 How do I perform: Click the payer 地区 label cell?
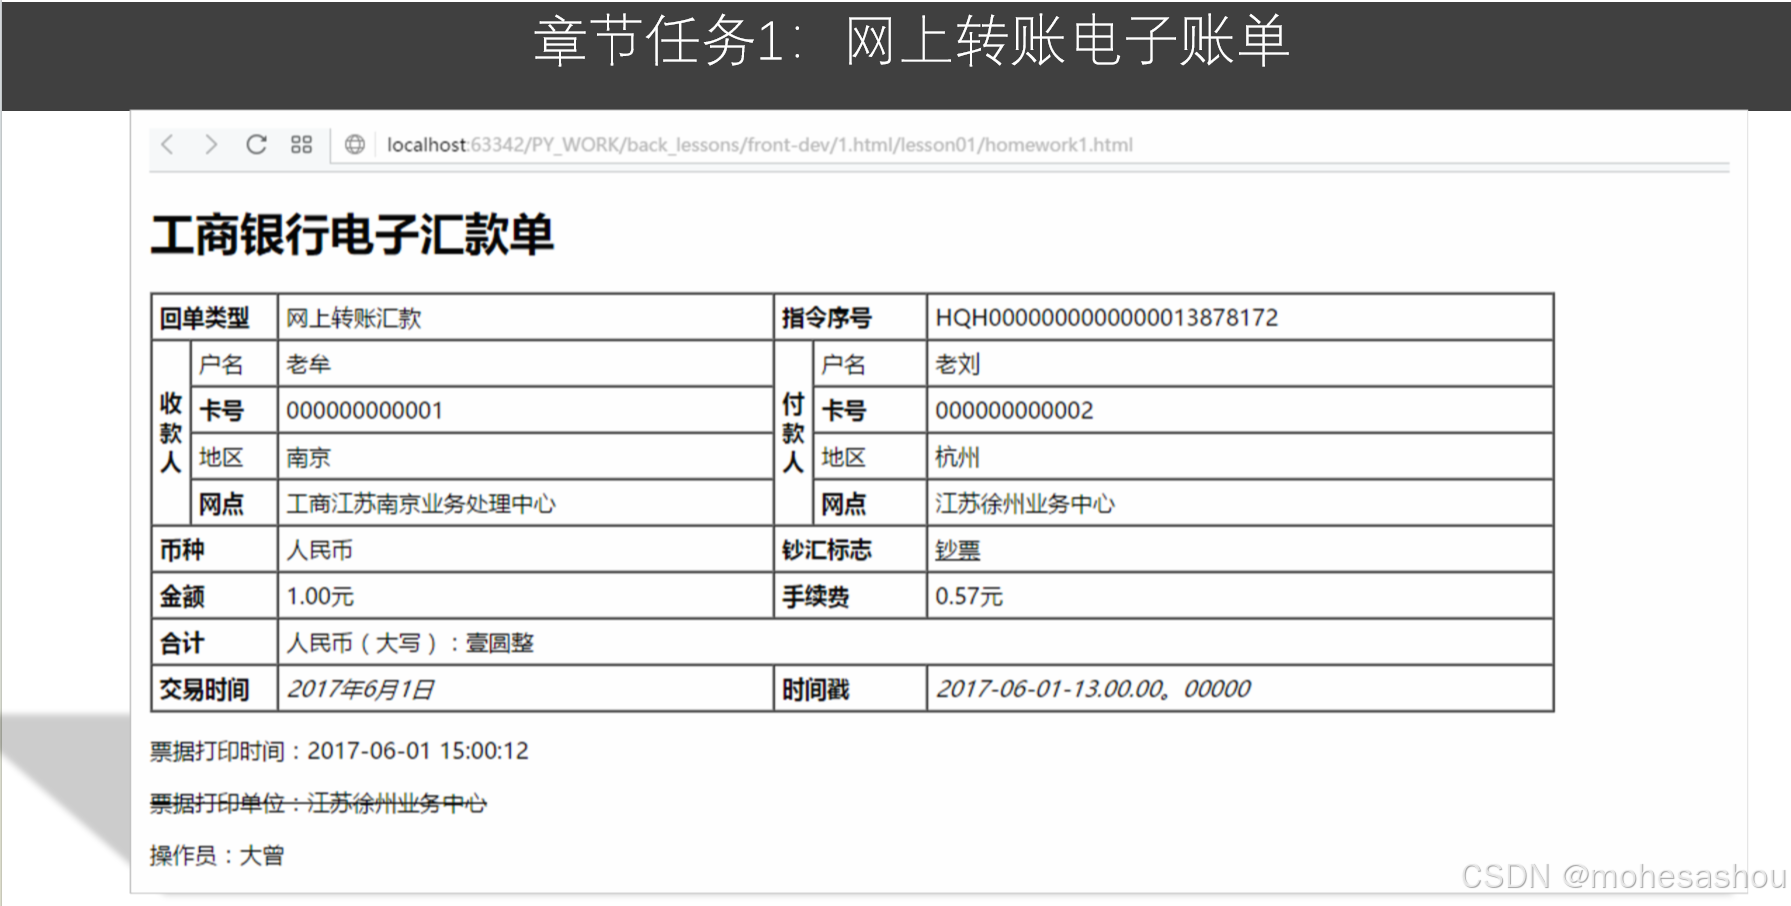coord(870,457)
